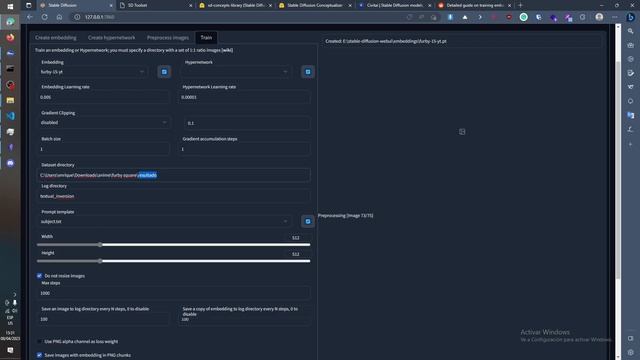Switch to the Detailed guide on training browser tab
Image resolution: width=640 pixels, height=360 pixels.
pos(475,5)
